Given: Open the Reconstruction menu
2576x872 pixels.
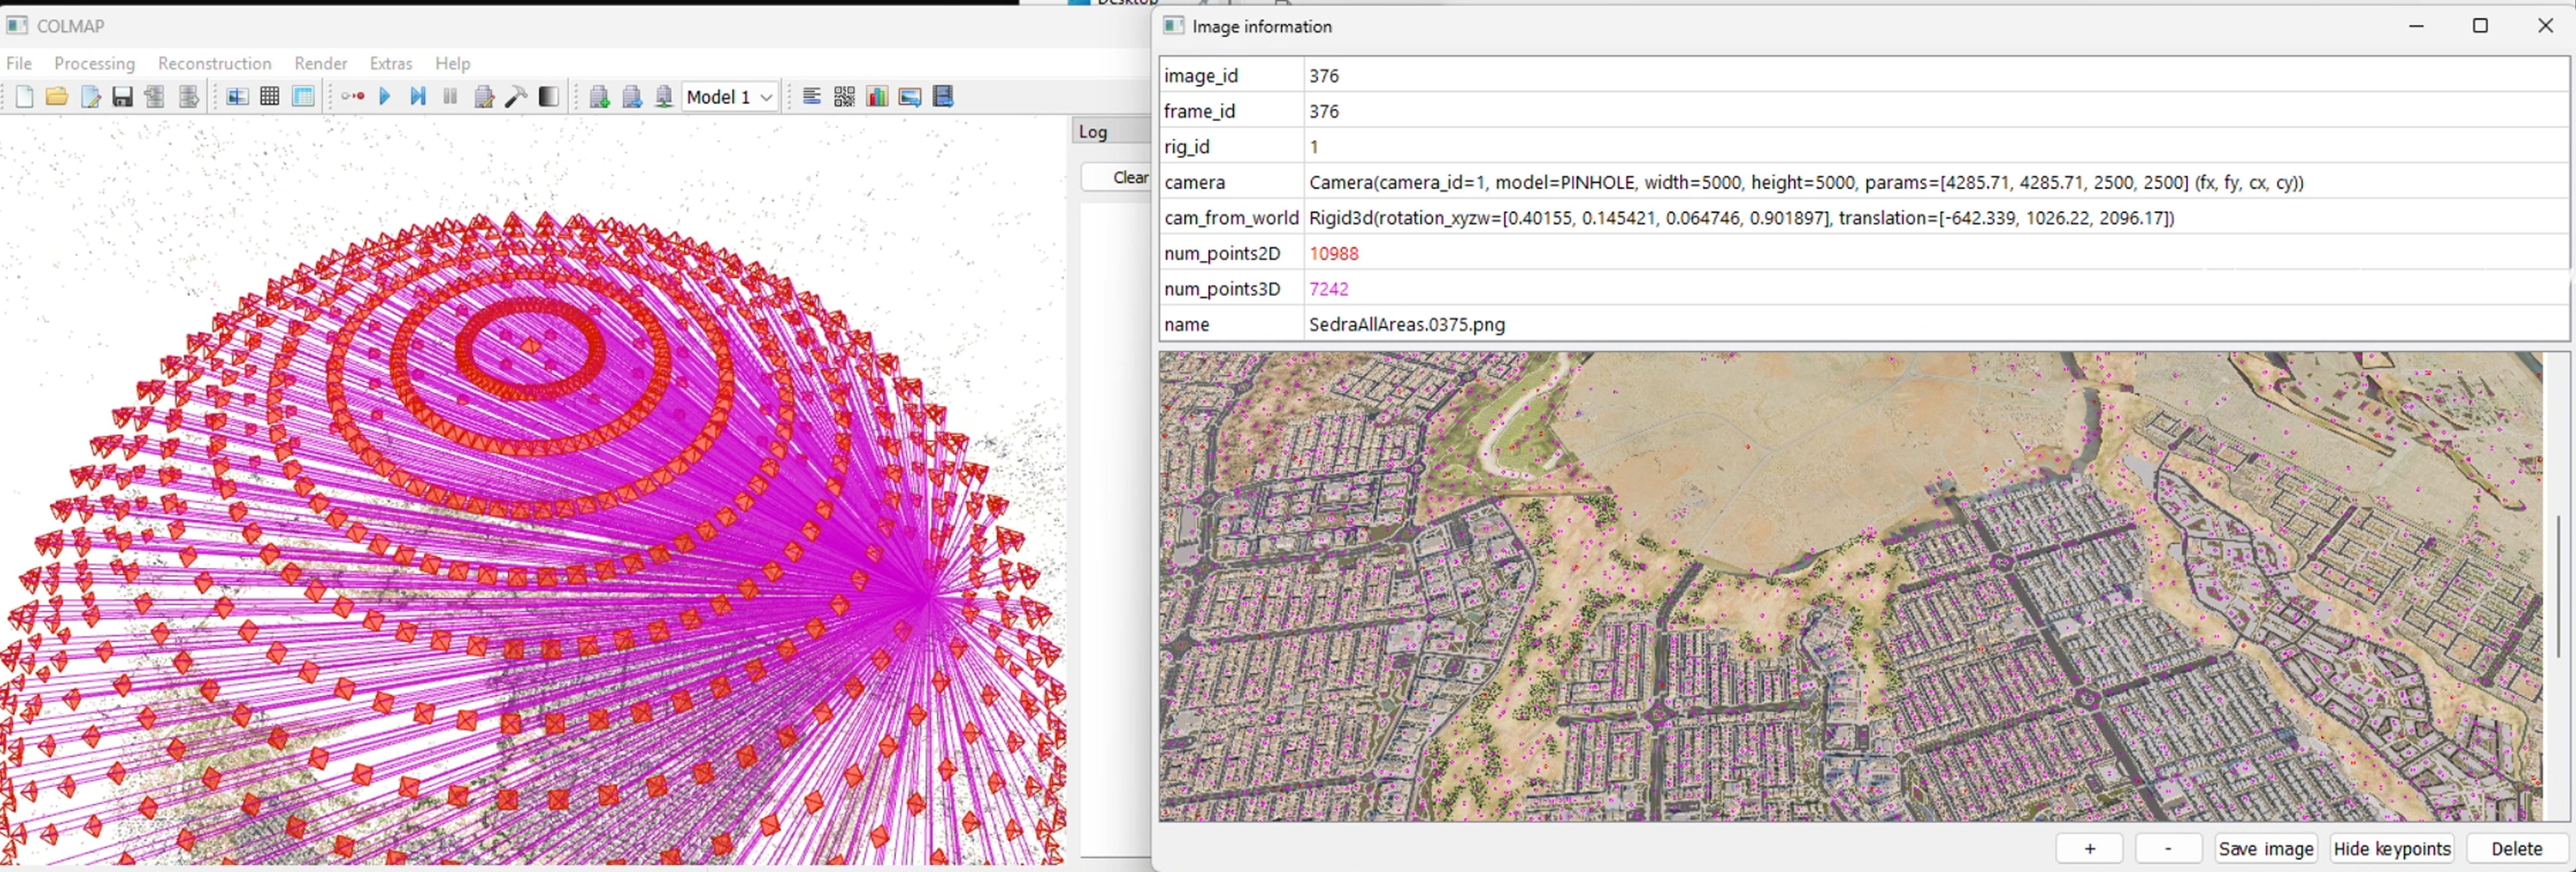Looking at the screenshot, I should pos(214,63).
